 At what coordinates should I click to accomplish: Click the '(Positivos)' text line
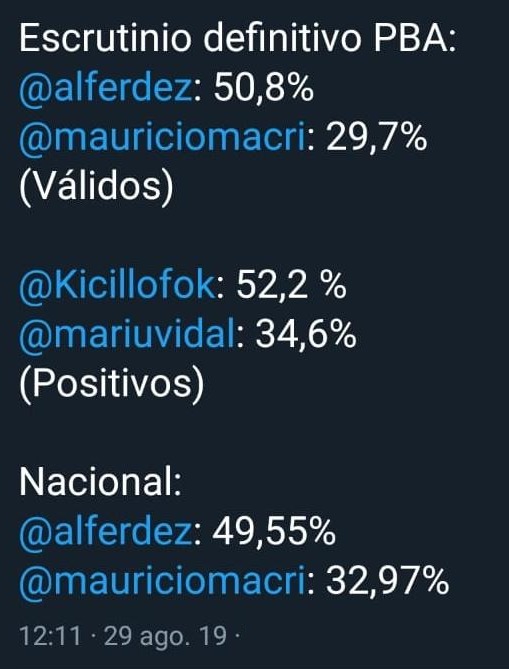point(111,384)
